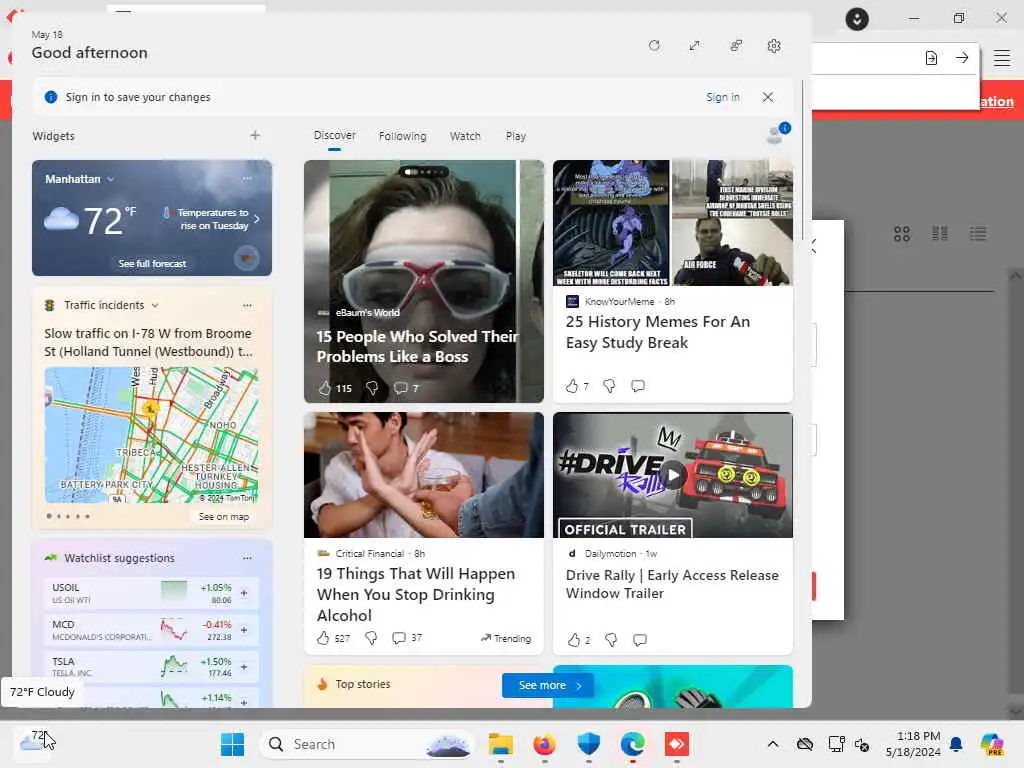Add a new widget with plus icon
The height and width of the screenshot is (768, 1024).
click(255, 135)
